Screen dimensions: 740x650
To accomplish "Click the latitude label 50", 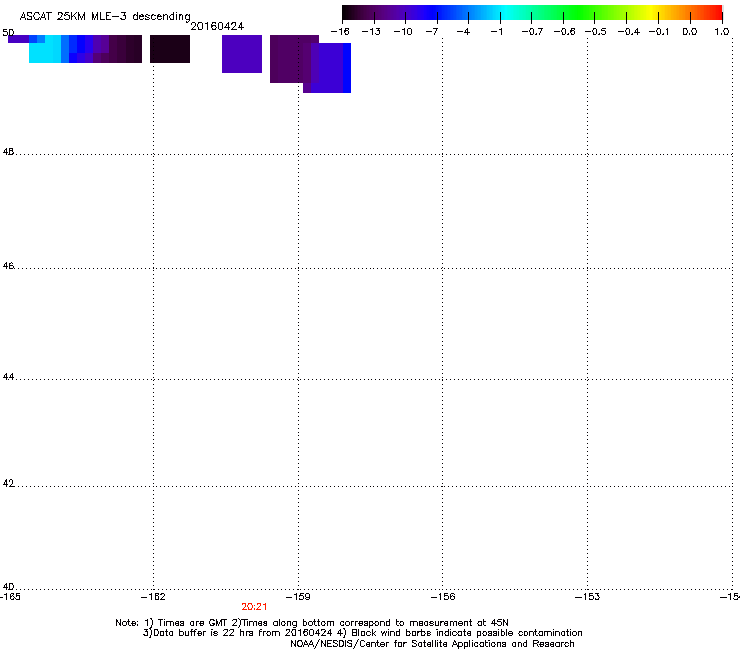I will point(8,33).
